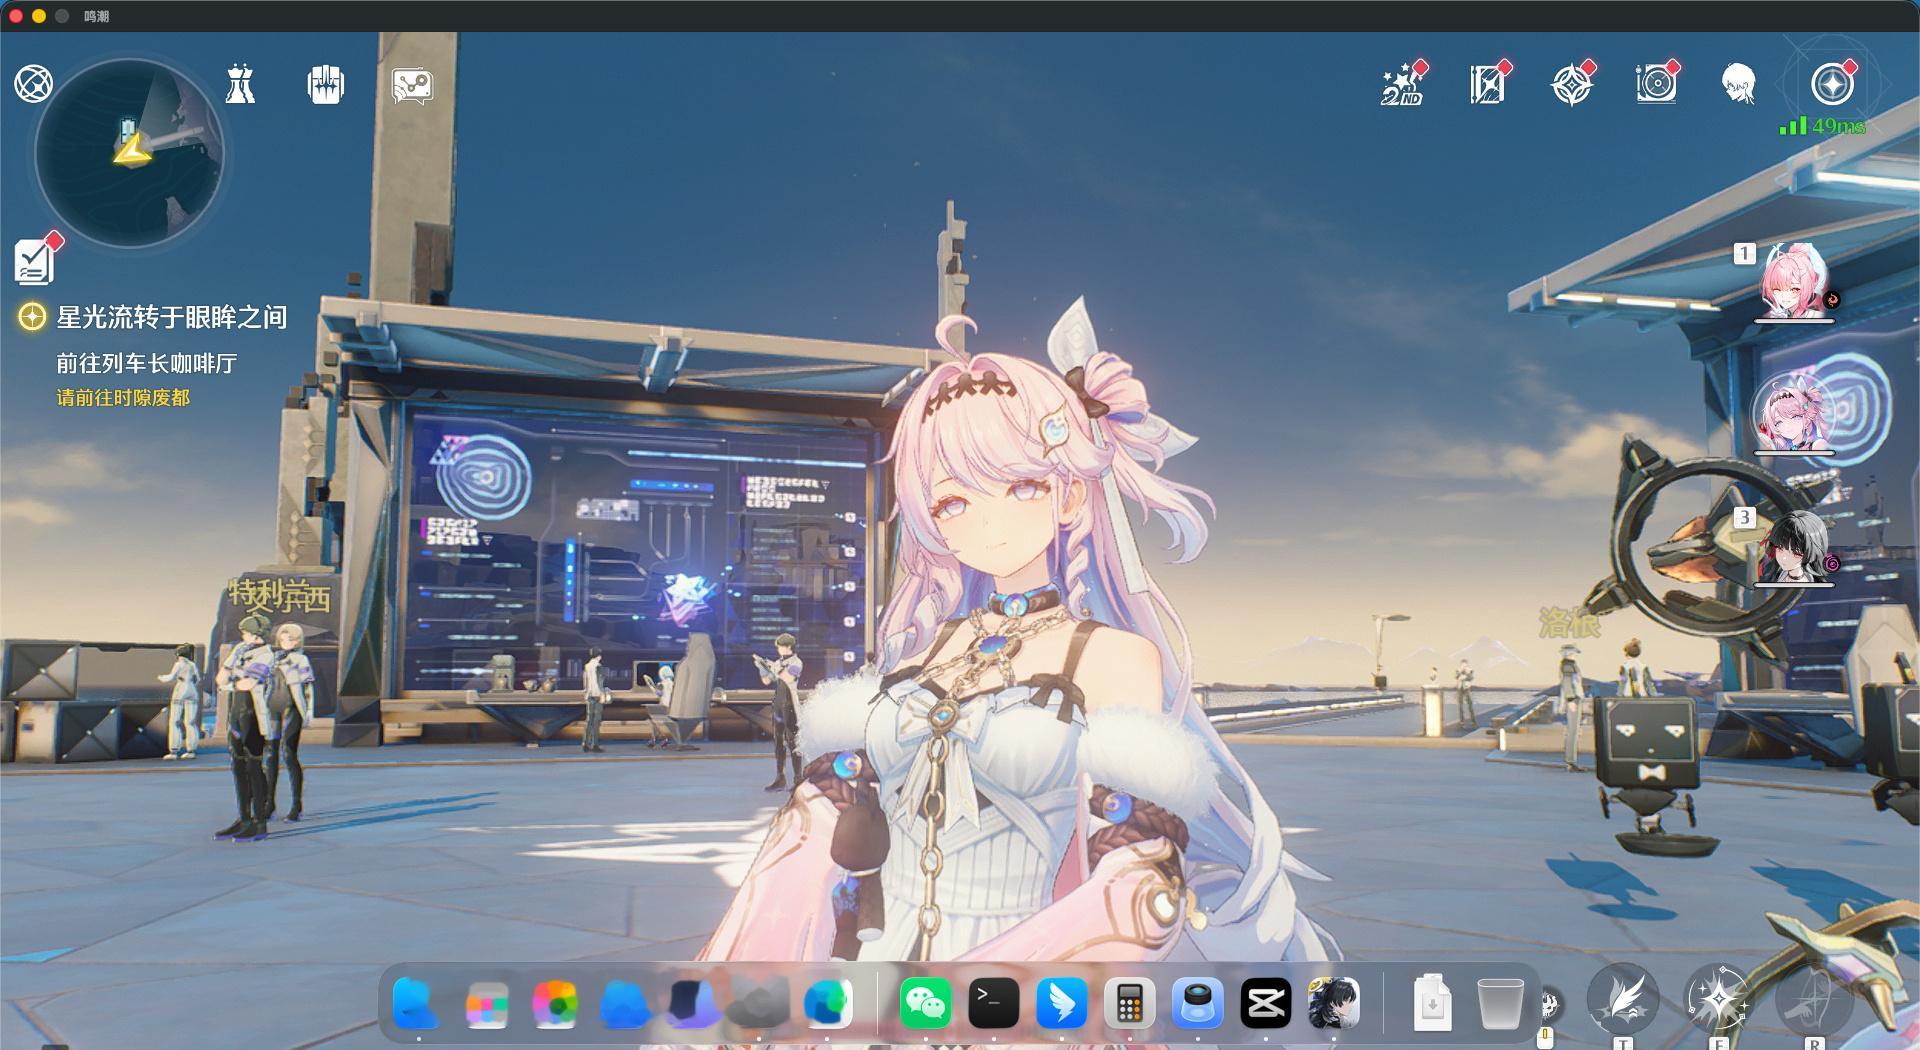Open CapCut in the Dock
The image size is (1920, 1050).
[x=1266, y=1003]
